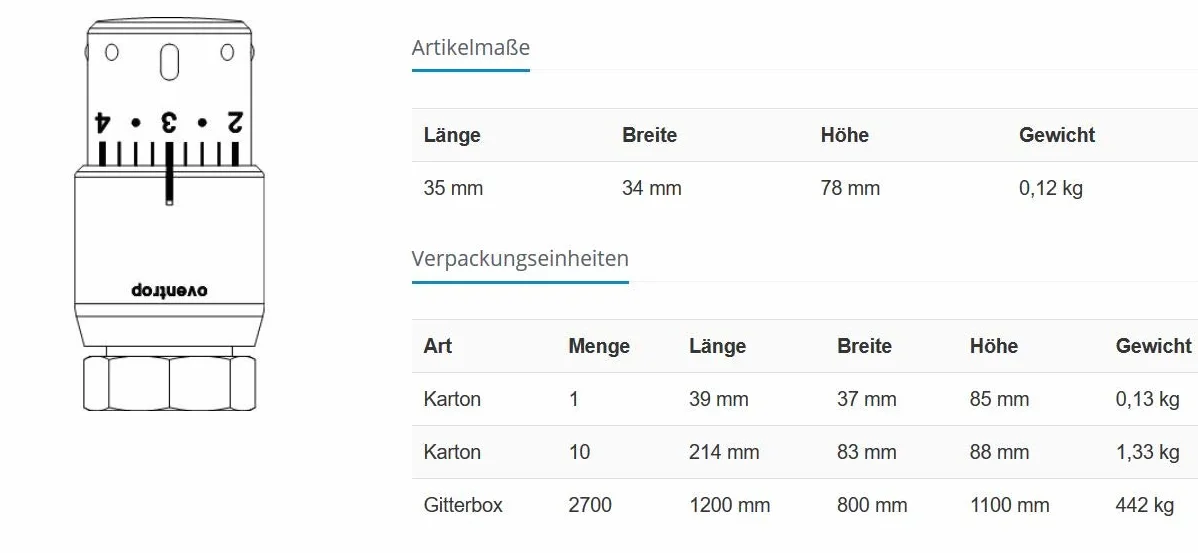Click the 2700 quantity cell
Screen dimensions: 1198x553
point(590,505)
